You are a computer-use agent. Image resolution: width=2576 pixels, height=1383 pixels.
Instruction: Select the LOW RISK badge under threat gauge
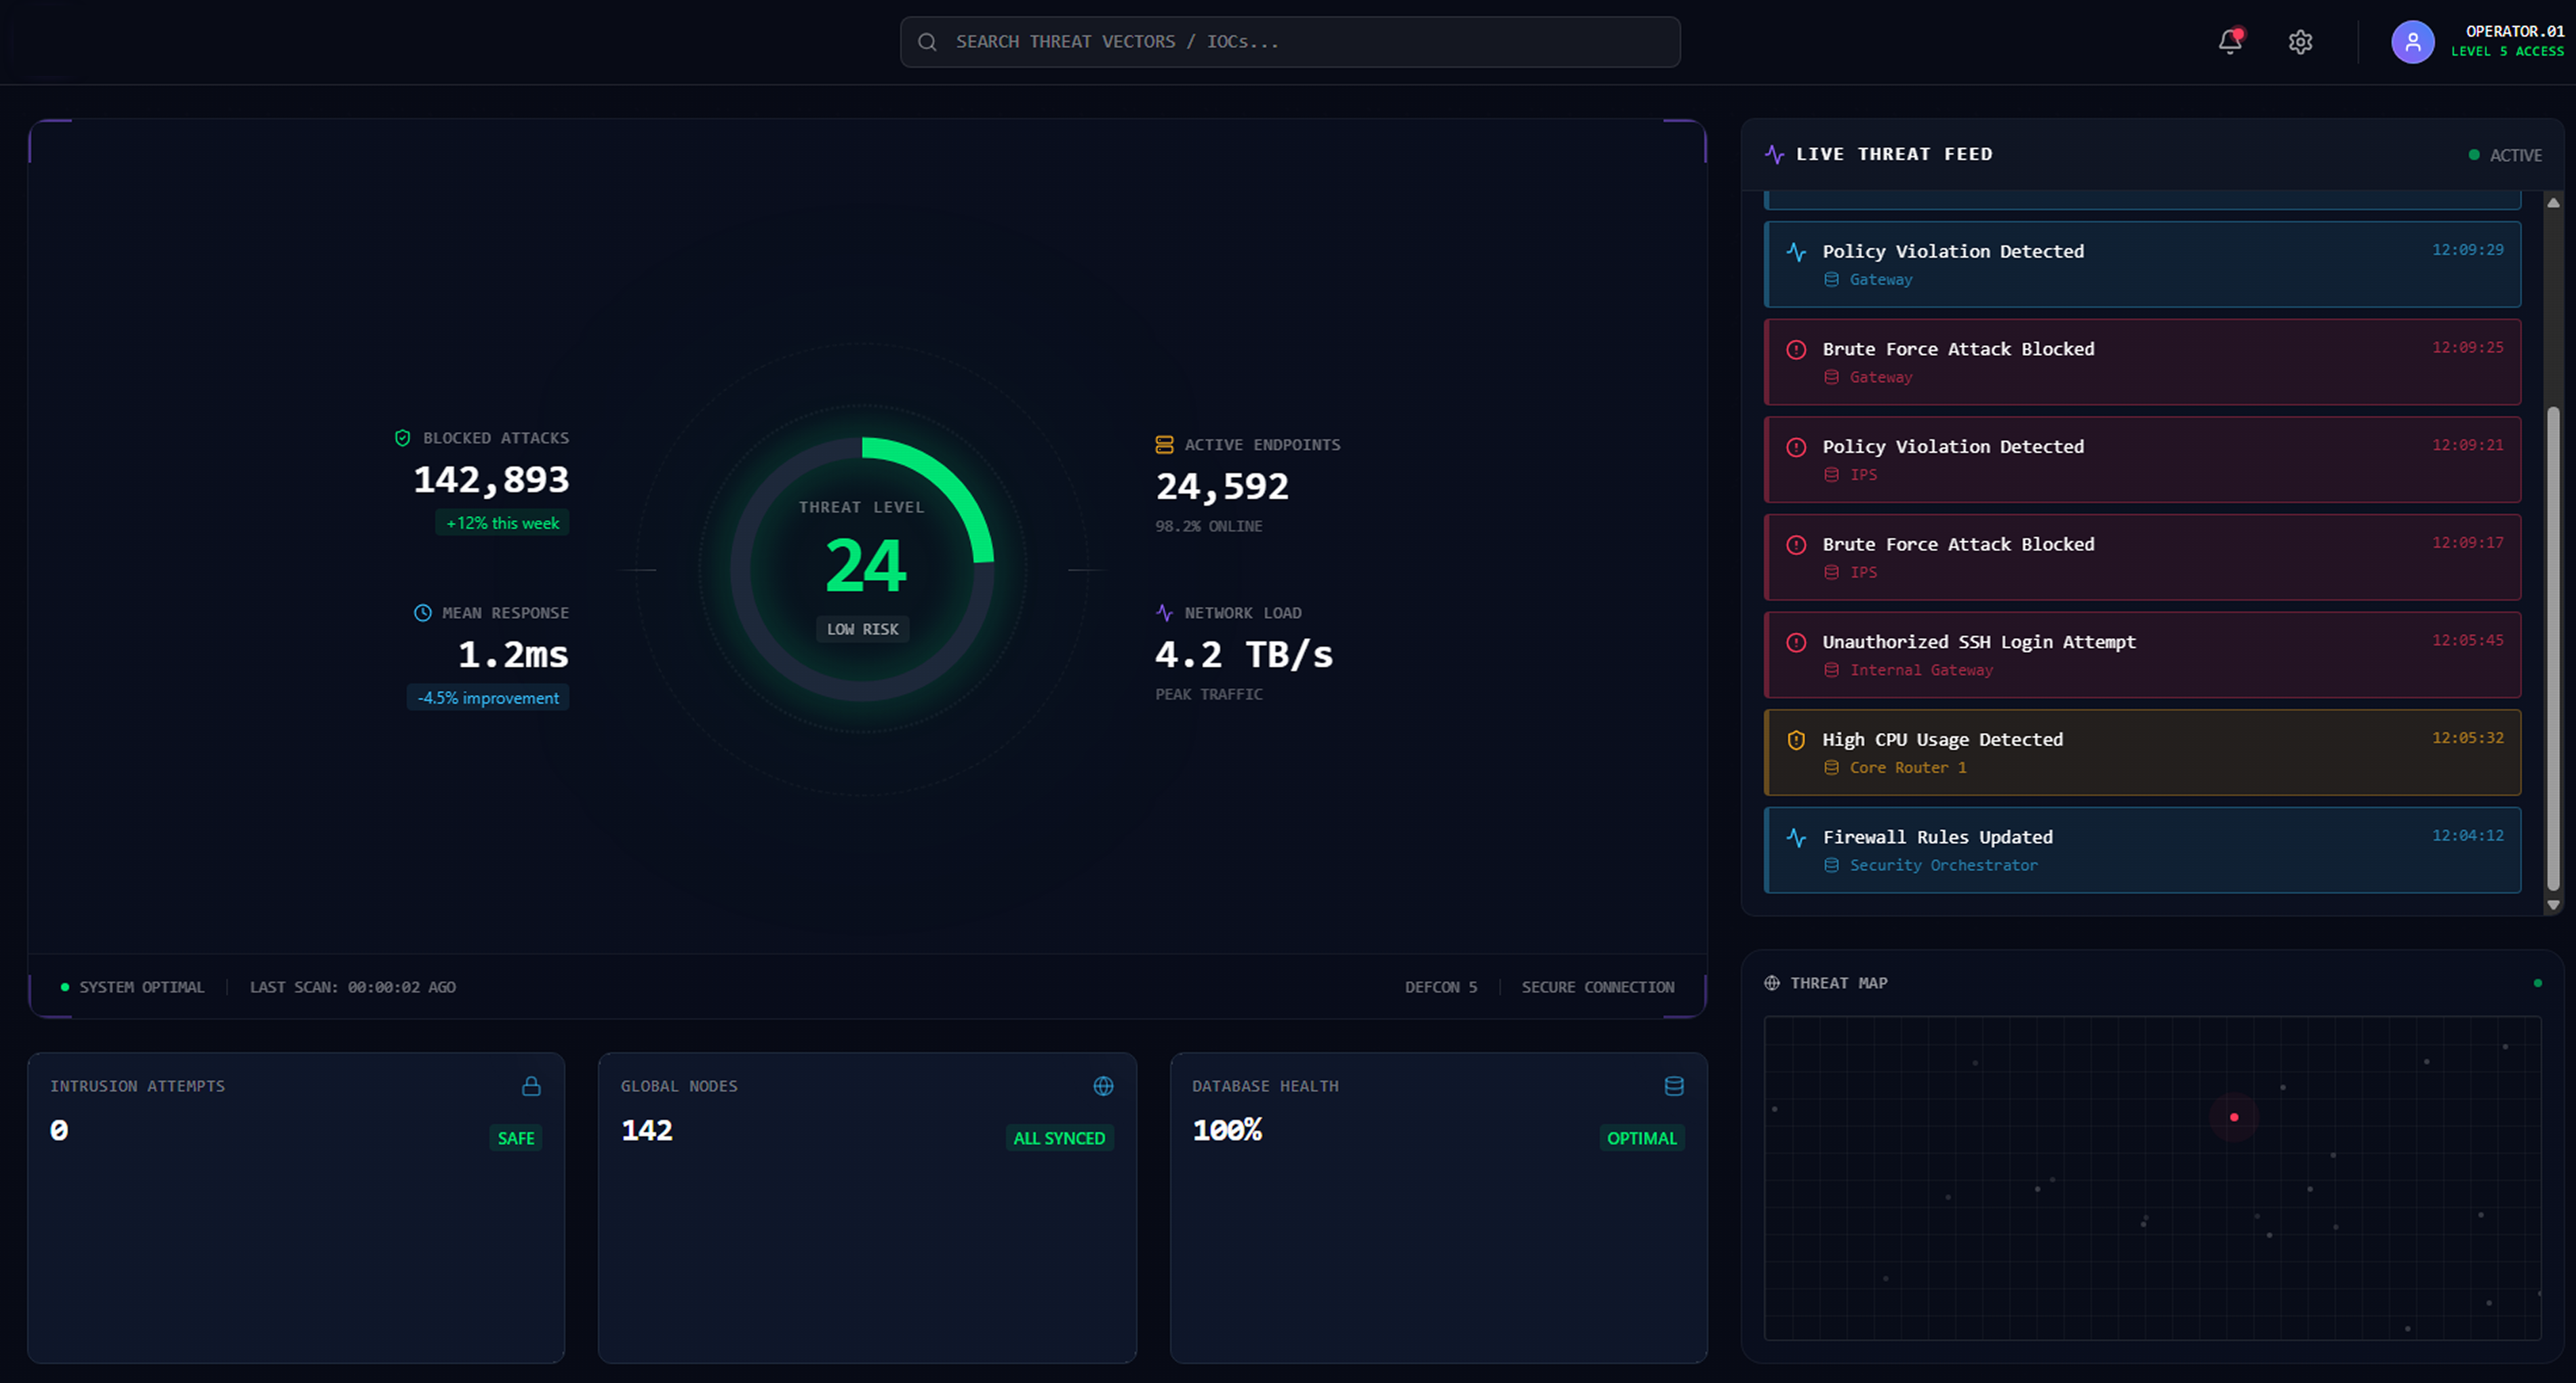coord(862,629)
